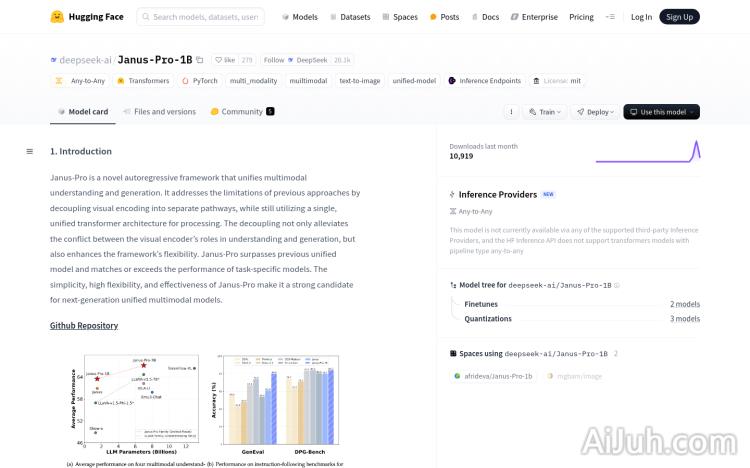
Task: Open the afrideva/Janus-Pro-1b space
Action: tap(494, 376)
